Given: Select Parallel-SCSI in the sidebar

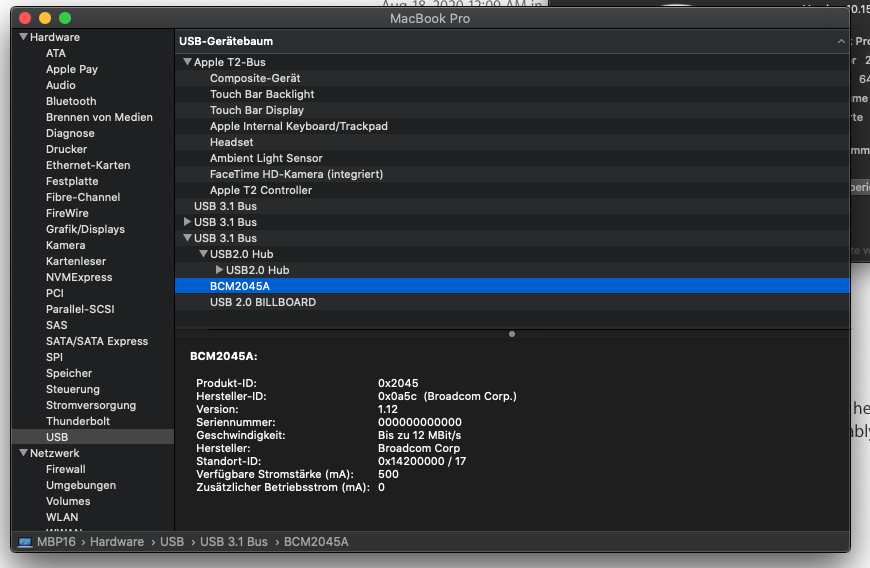Looking at the screenshot, I should [x=80, y=310].
